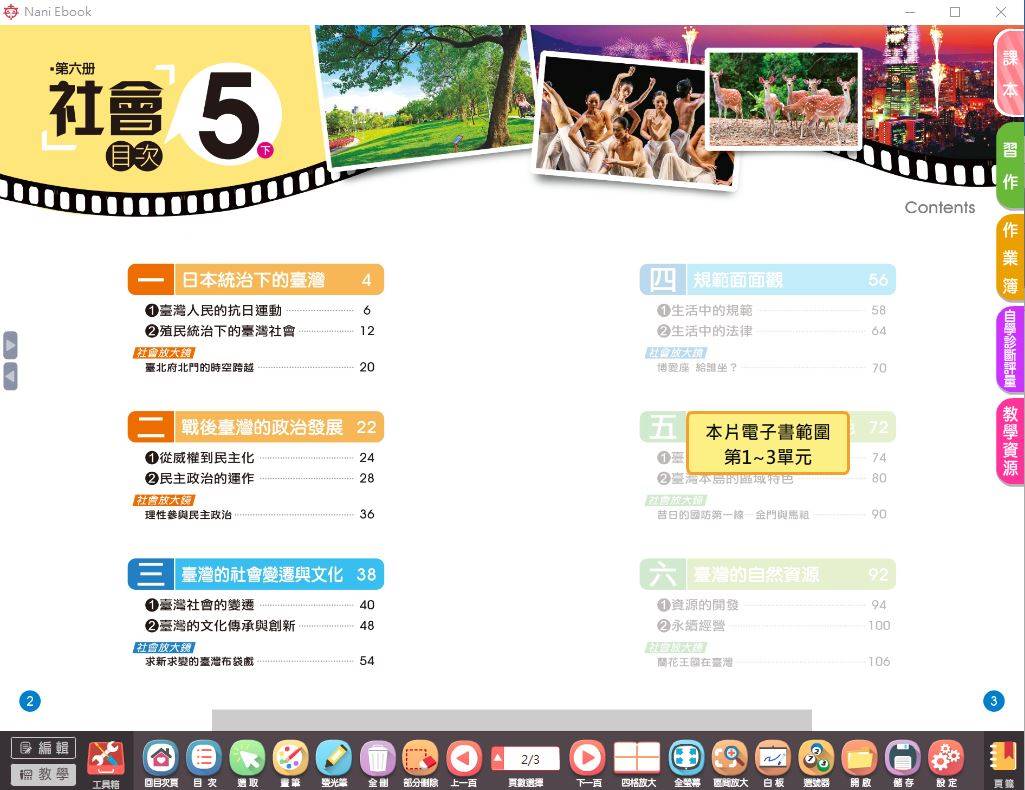
Task: Open unit 三 臺灣的社會變遷與文化
Action: [256, 574]
